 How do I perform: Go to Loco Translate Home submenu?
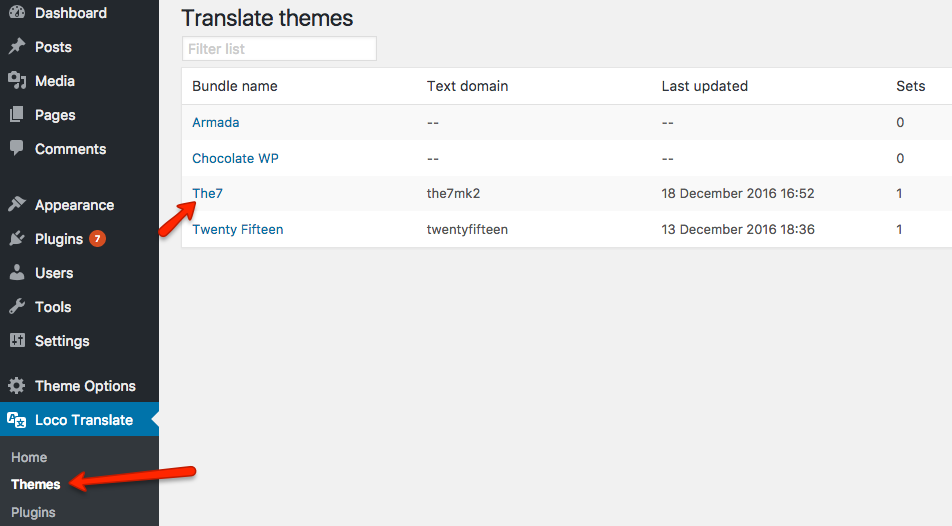click(29, 457)
